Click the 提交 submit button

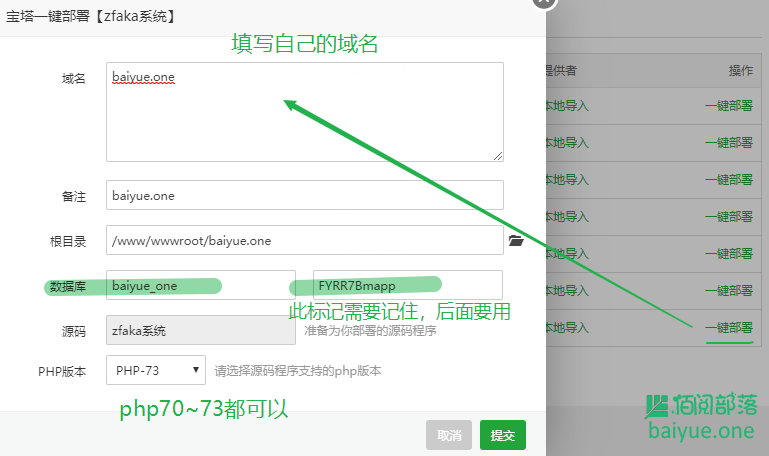[503, 435]
